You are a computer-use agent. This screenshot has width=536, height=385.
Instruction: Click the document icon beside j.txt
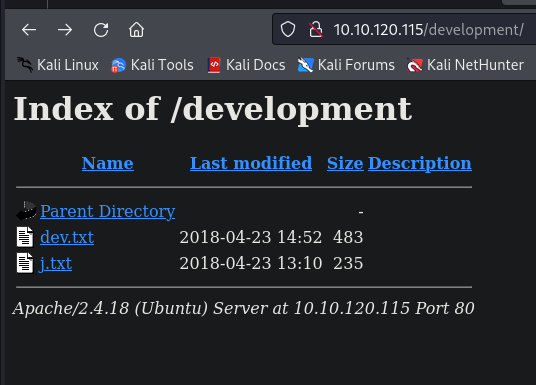point(25,263)
